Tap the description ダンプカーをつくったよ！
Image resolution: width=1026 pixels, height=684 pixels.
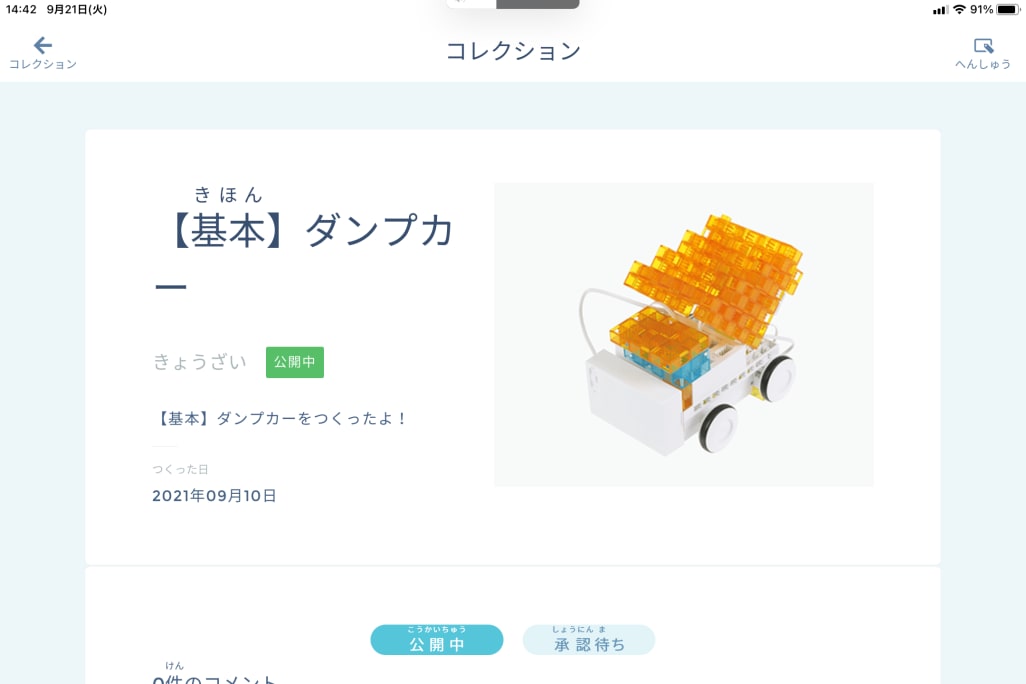pyautogui.click(x=280, y=418)
